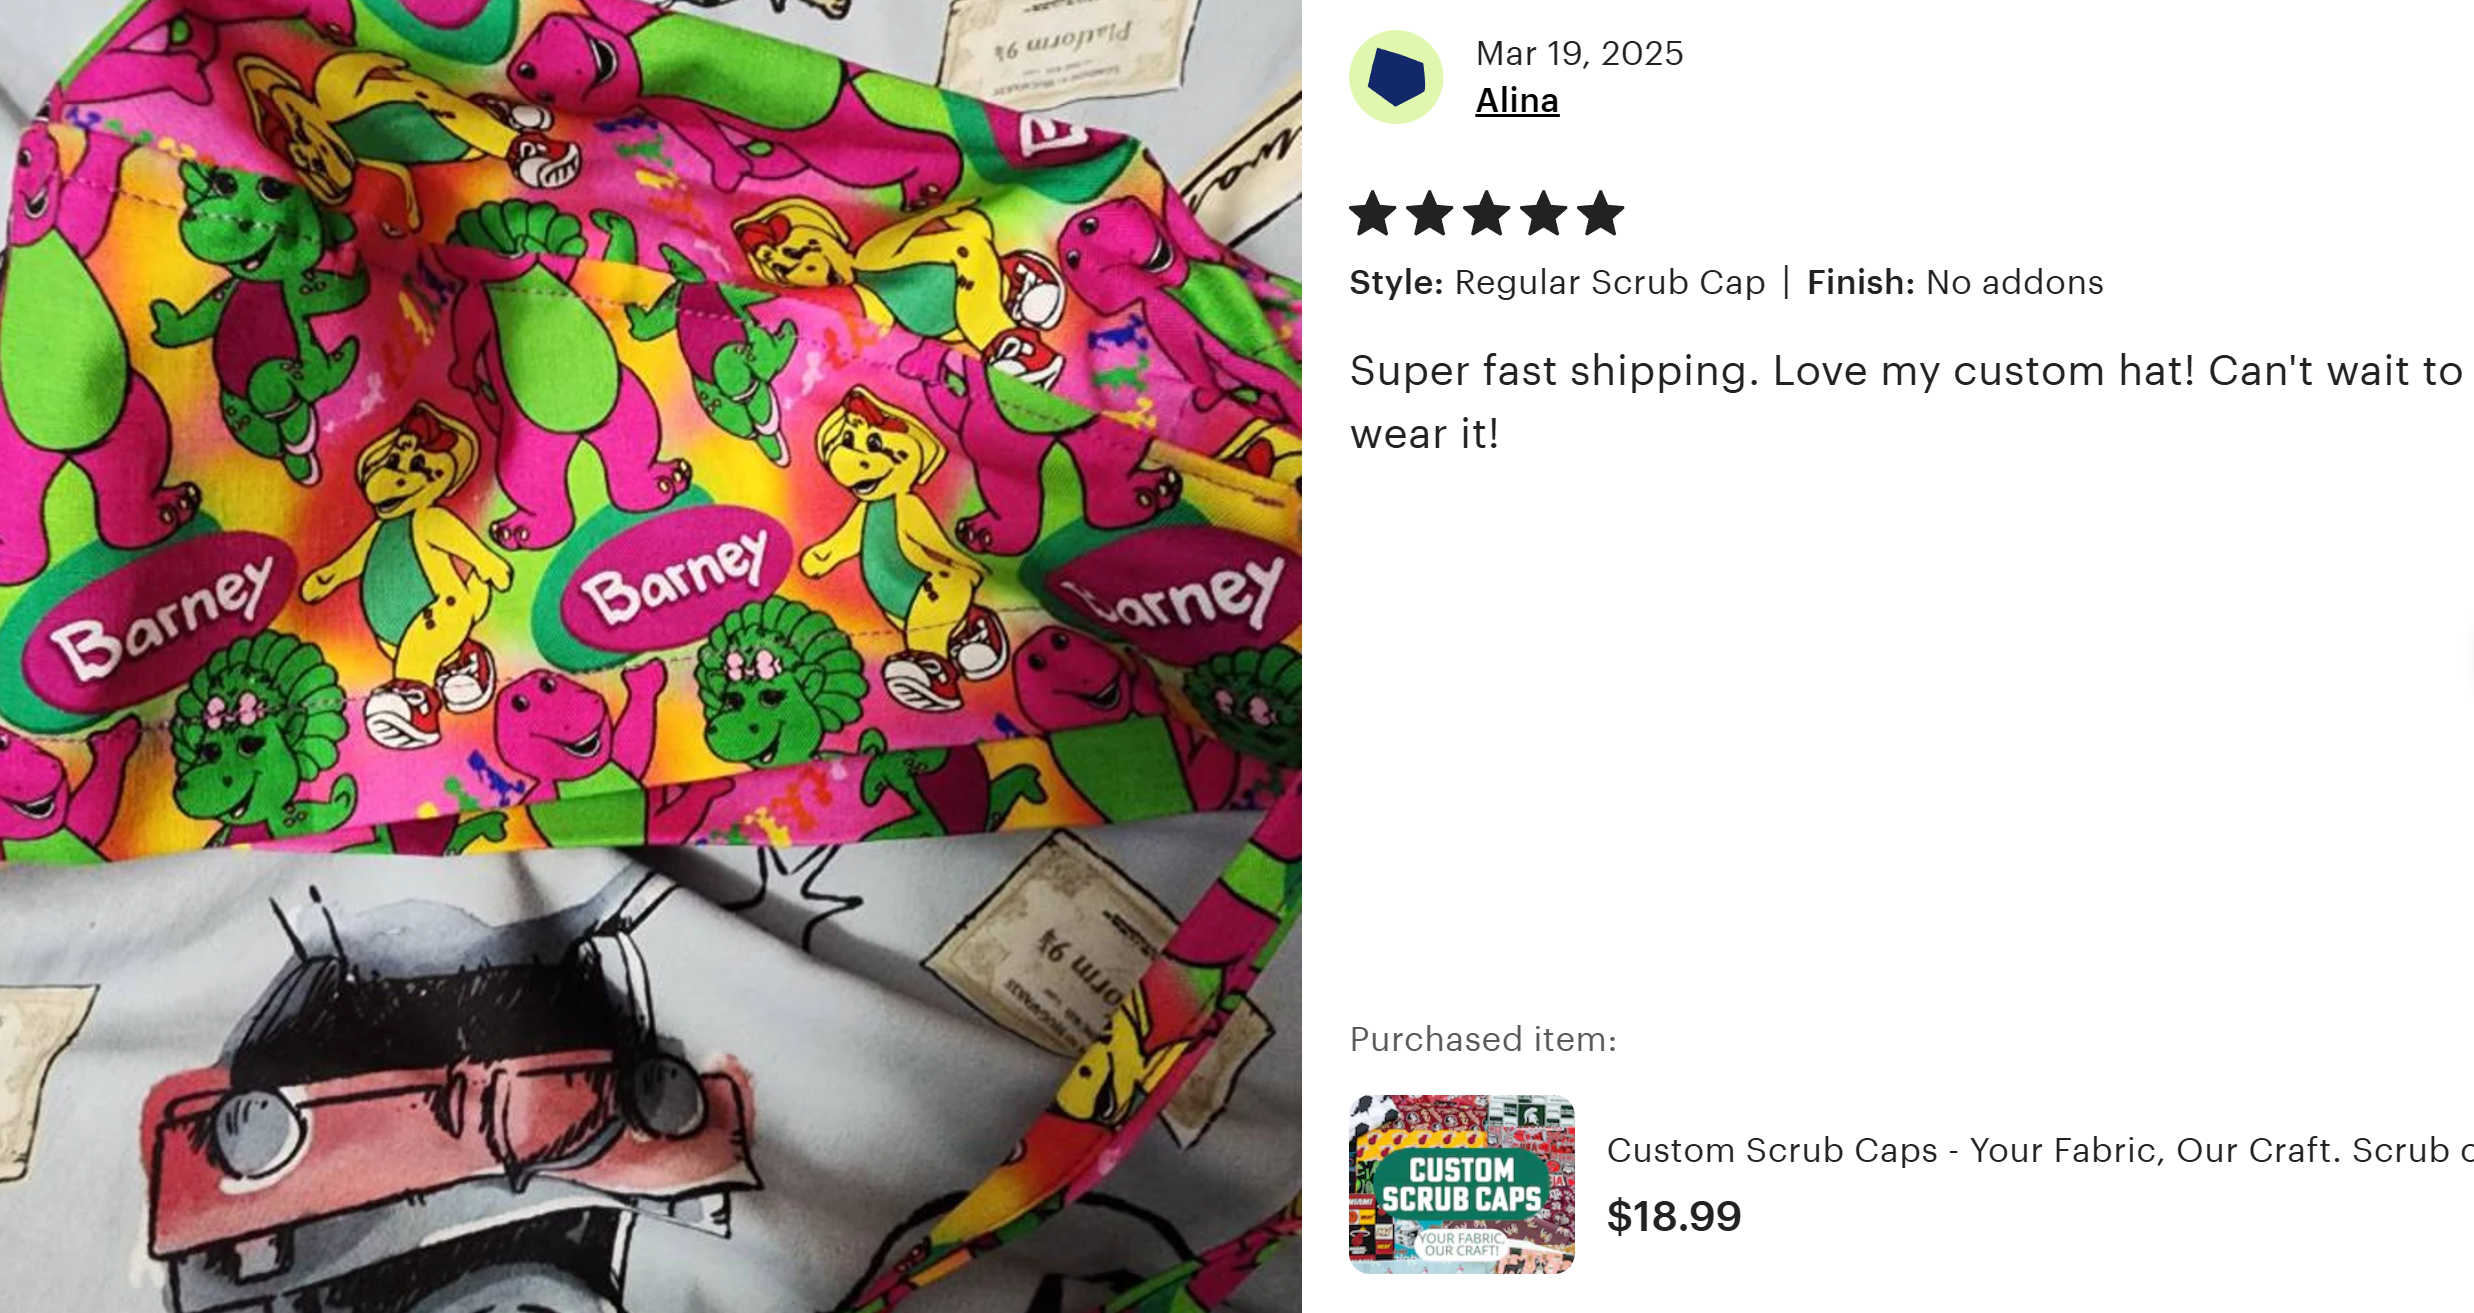Open the Custom Scrub Caps item thumbnail
The width and height of the screenshot is (2474, 1313).
(1461, 1184)
